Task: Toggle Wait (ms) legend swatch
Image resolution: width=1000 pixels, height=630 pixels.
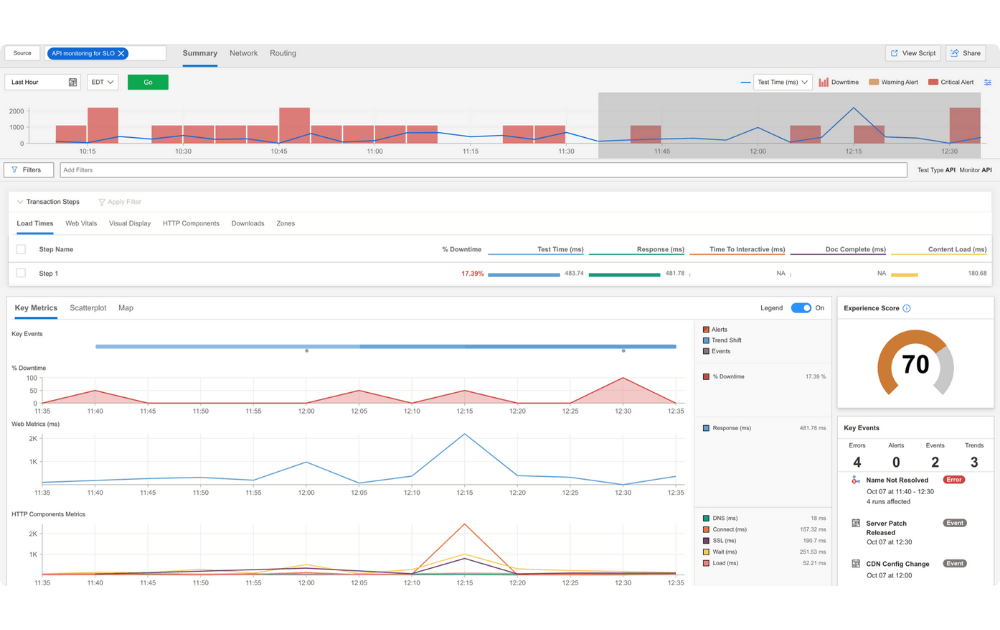Action: 706,552
